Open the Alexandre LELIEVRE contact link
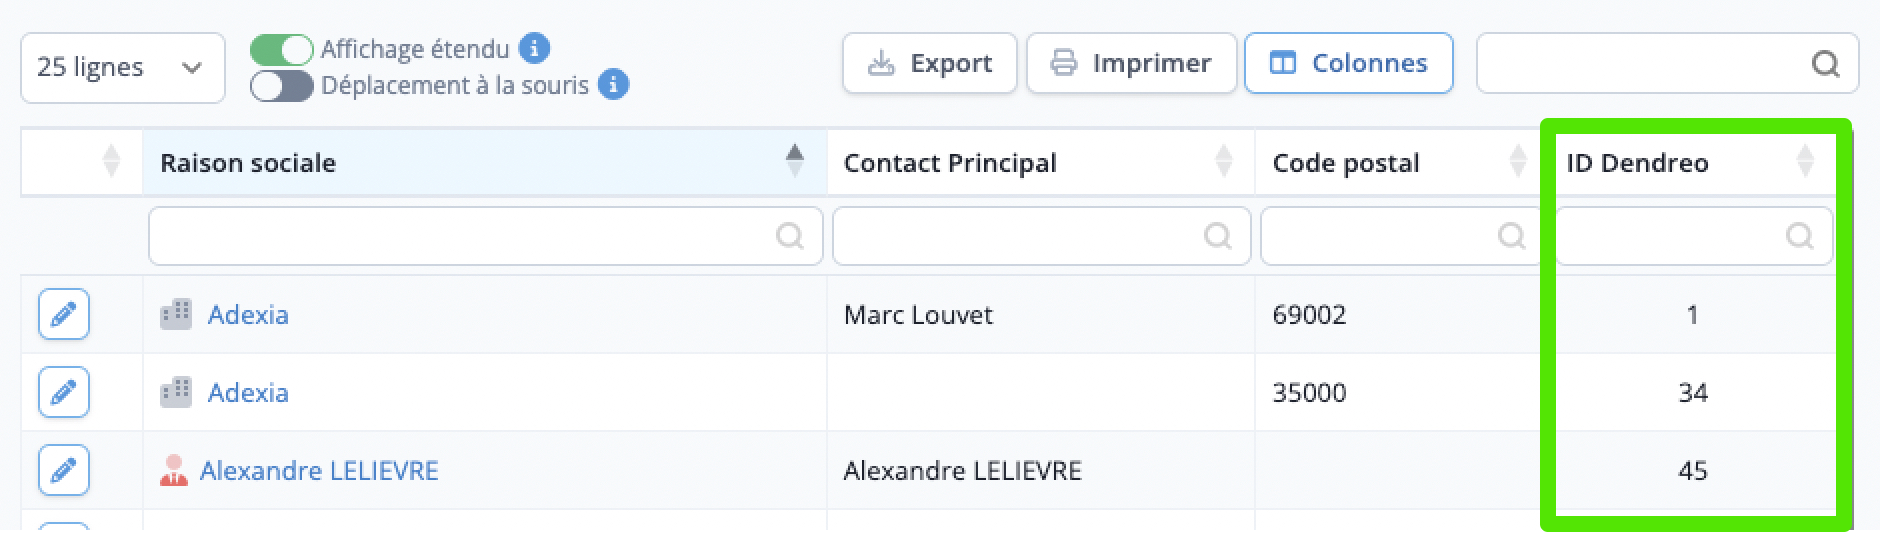The height and width of the screenshot is (535, 1880). 319,470
